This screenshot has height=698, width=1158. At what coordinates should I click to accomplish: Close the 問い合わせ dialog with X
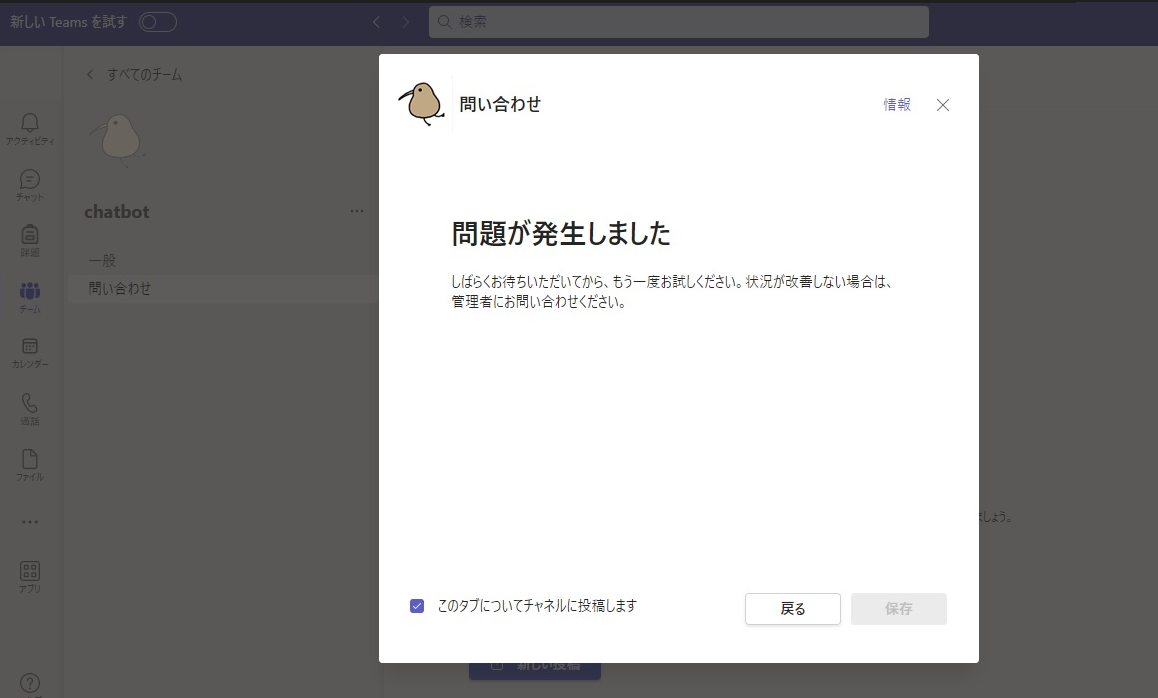[x=943, y=105]
